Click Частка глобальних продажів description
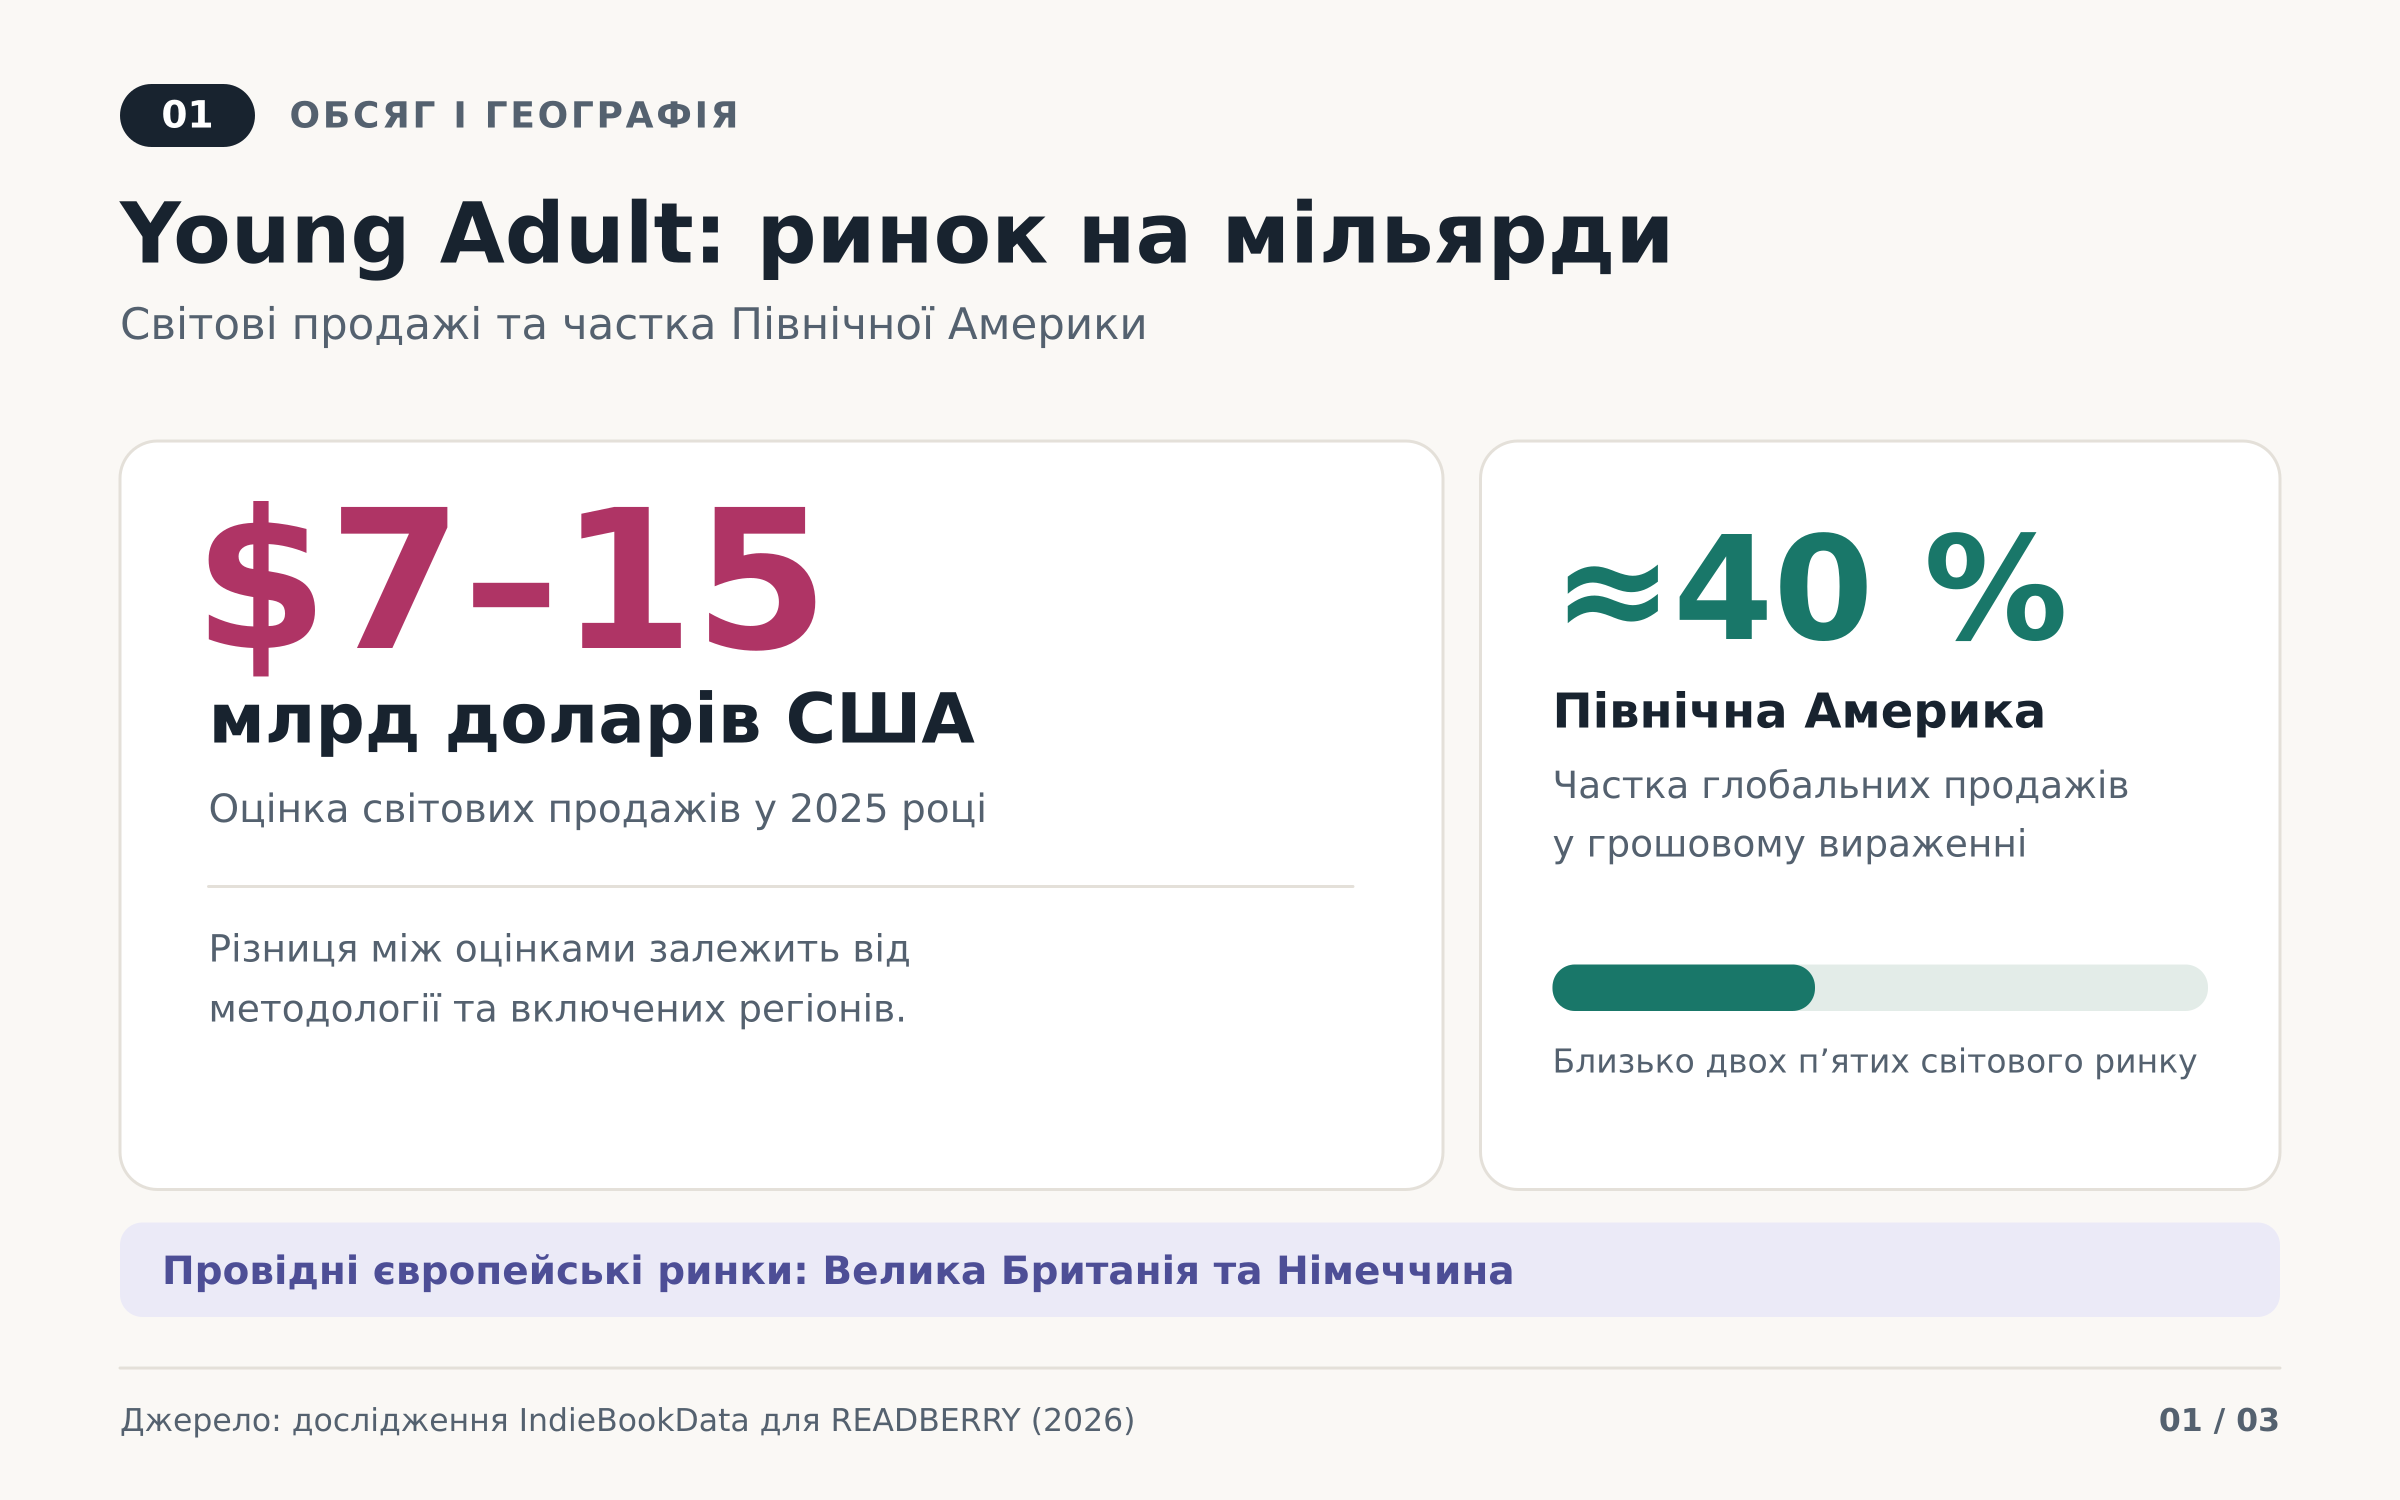 (1840, 815)
